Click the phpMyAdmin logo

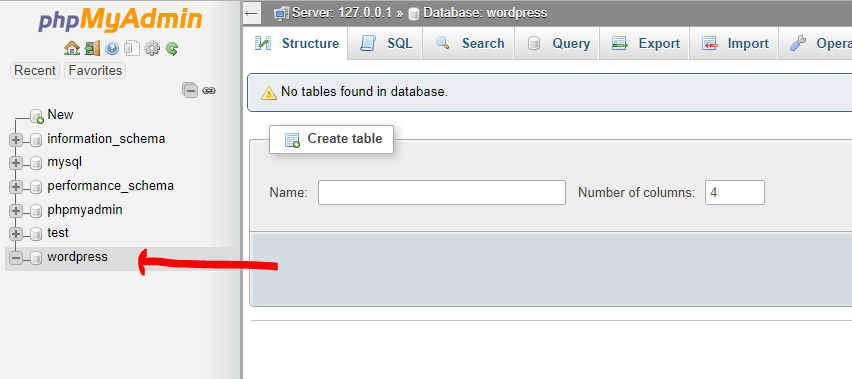click(x=121, y=20)
